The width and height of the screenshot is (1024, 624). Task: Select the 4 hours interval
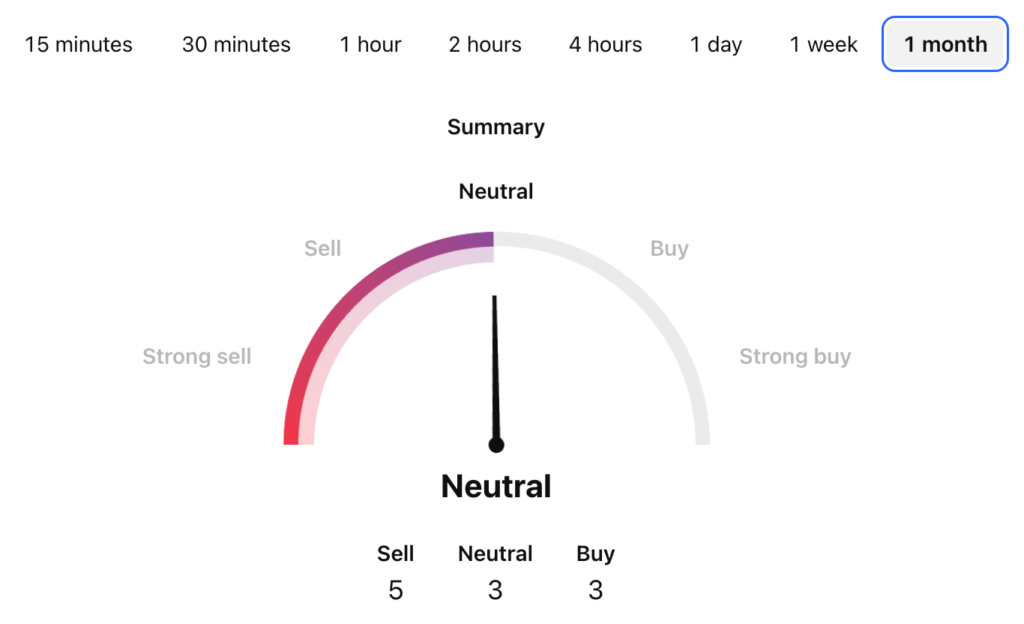click(605, 45)
